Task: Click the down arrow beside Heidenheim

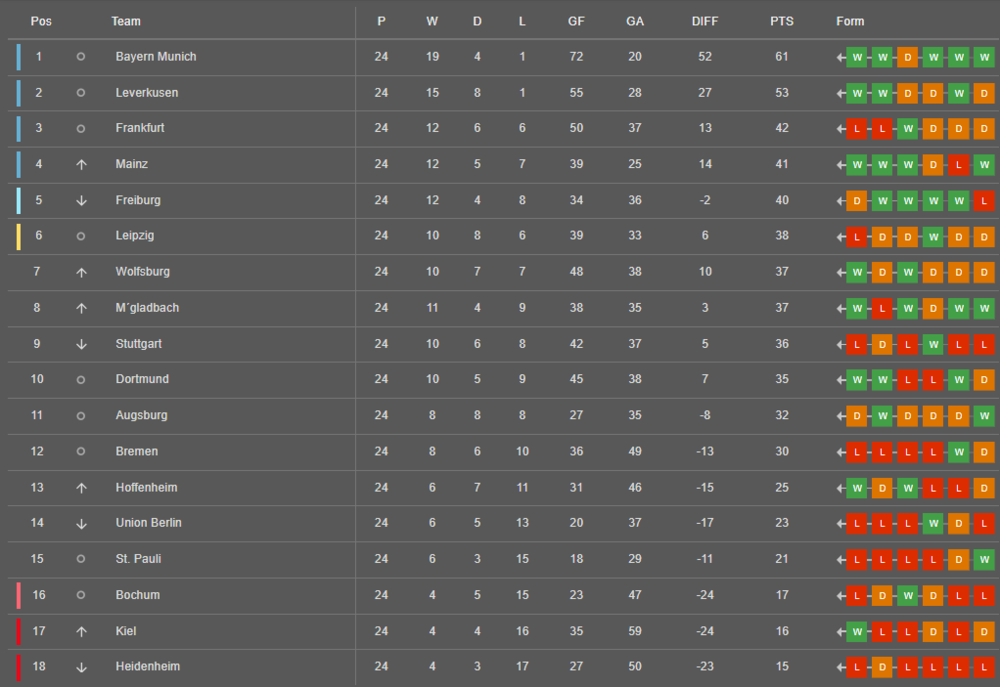Action: coord(81,667)
